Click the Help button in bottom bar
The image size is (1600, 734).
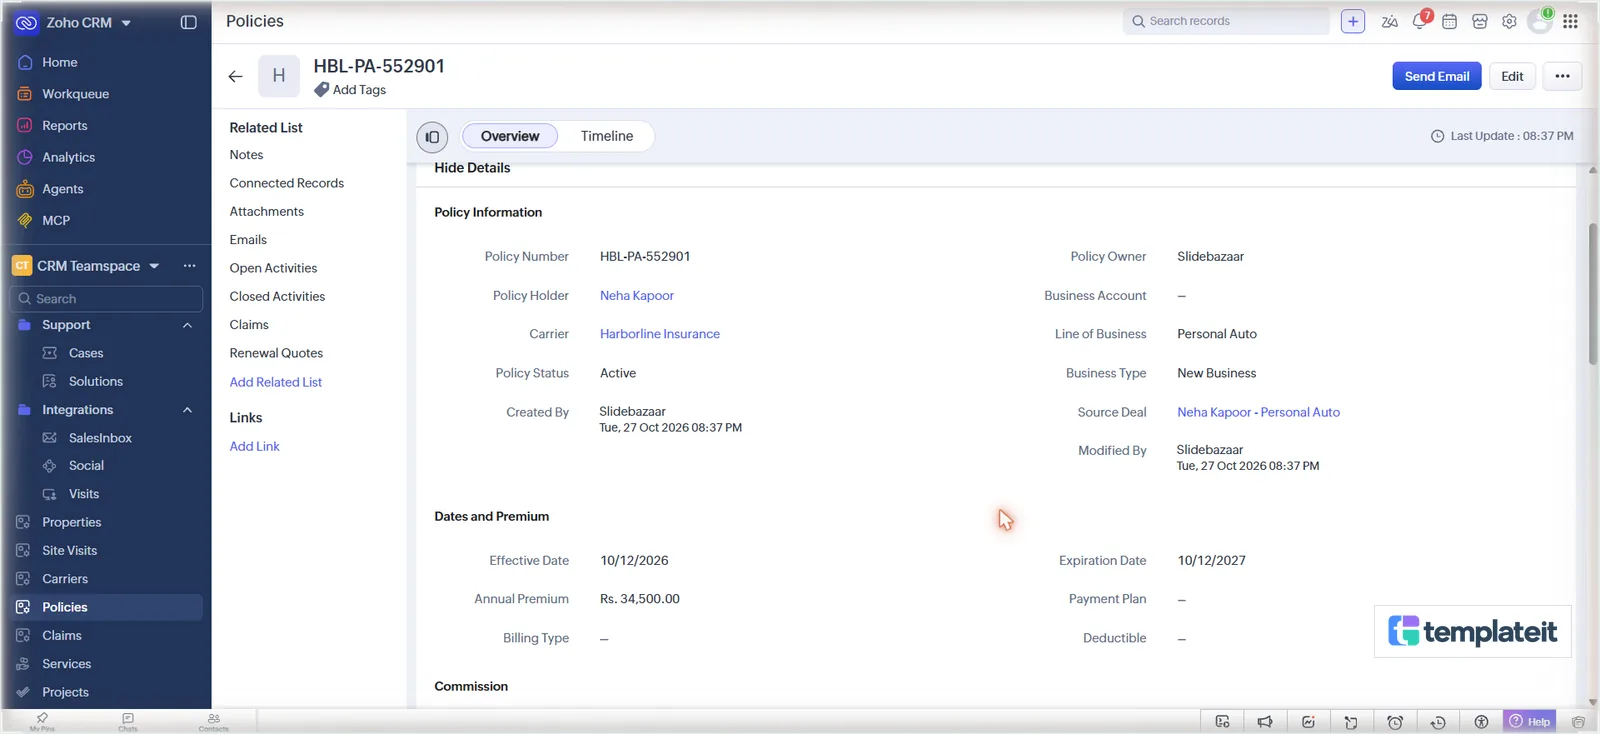pos(1530,721)
